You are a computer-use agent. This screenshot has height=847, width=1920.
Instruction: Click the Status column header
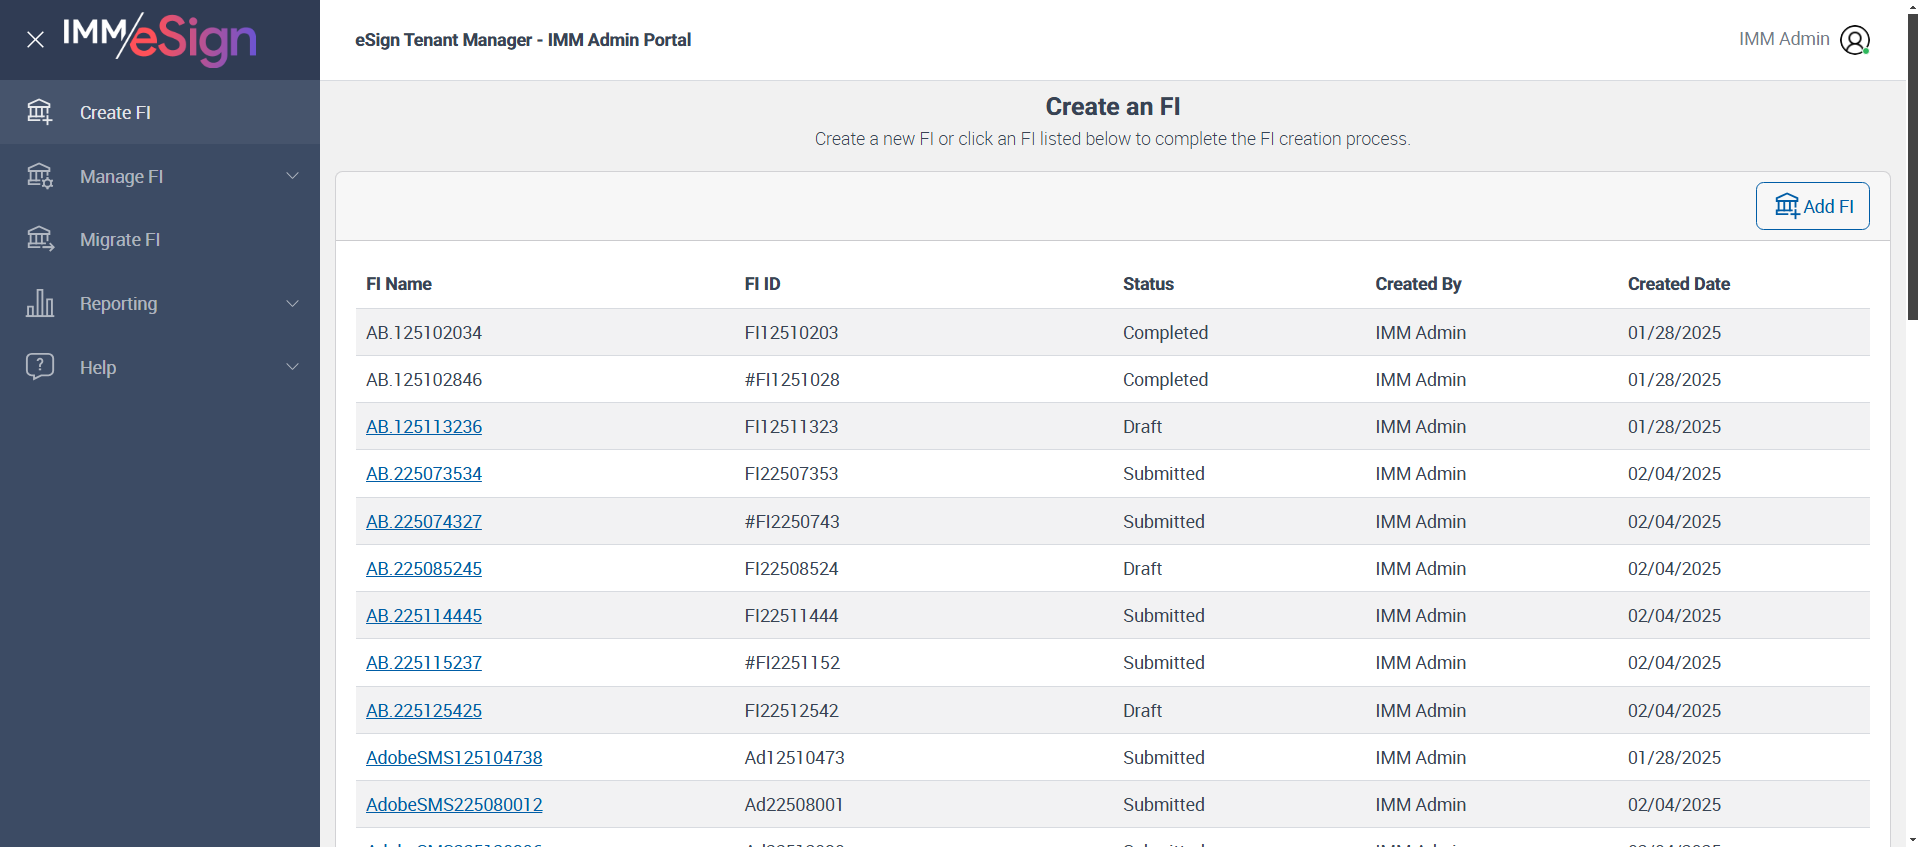tap(1148, 284)
